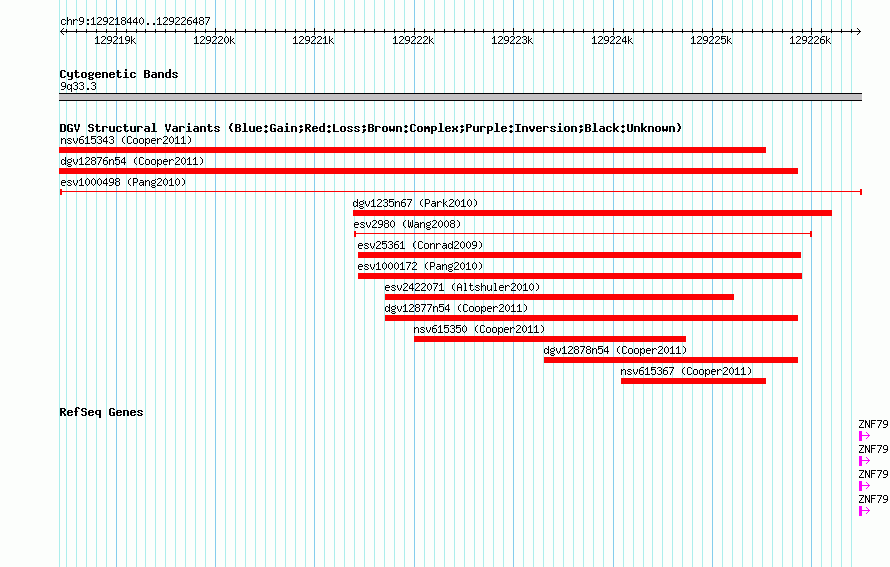Click the nsv615350 (Cooper2011) label
Image resolution: width=890 pixels, height=567 pixels.
(x=479, y=329)
